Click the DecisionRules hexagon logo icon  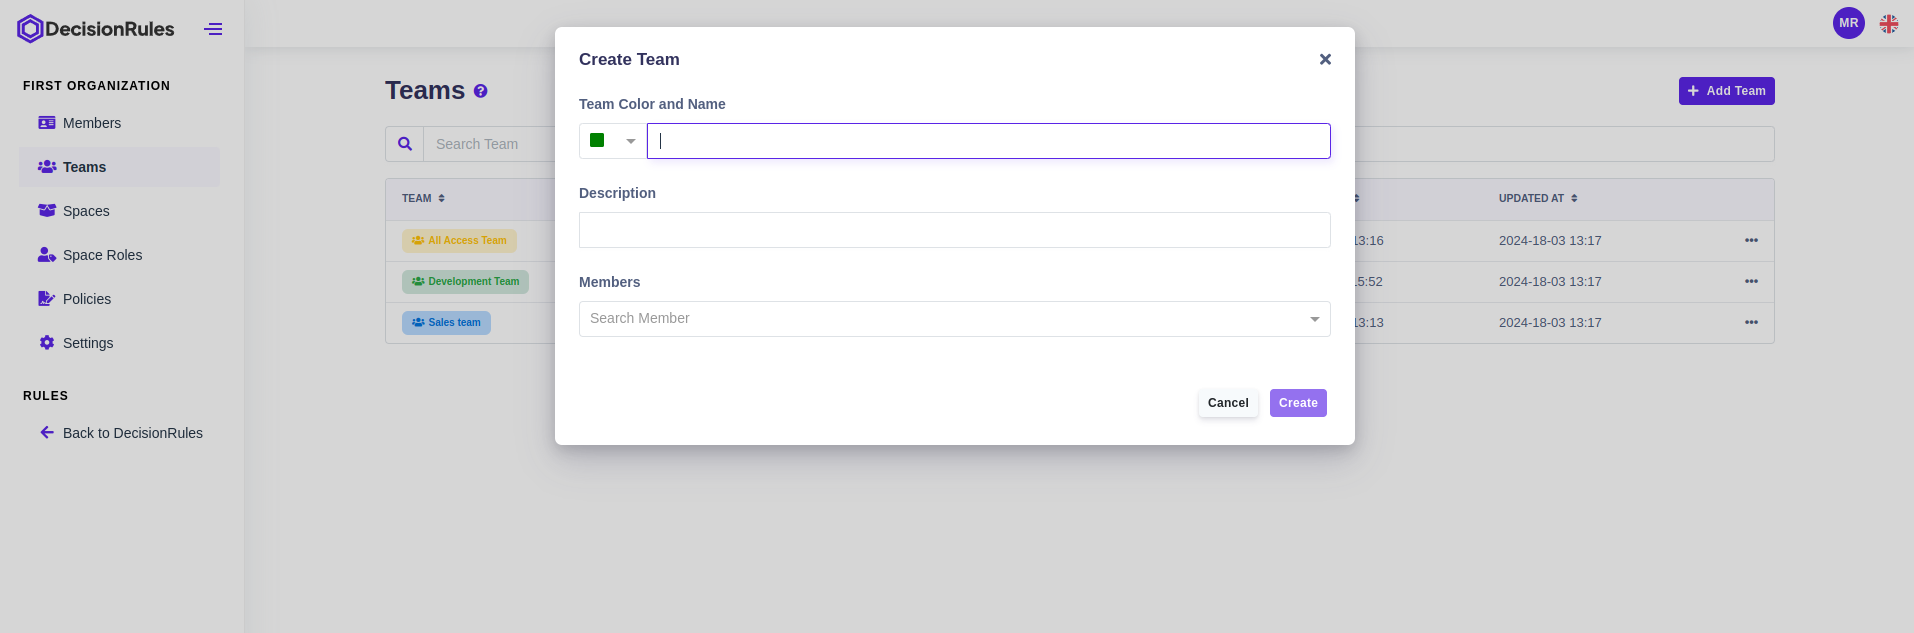[x=30, y=29]
